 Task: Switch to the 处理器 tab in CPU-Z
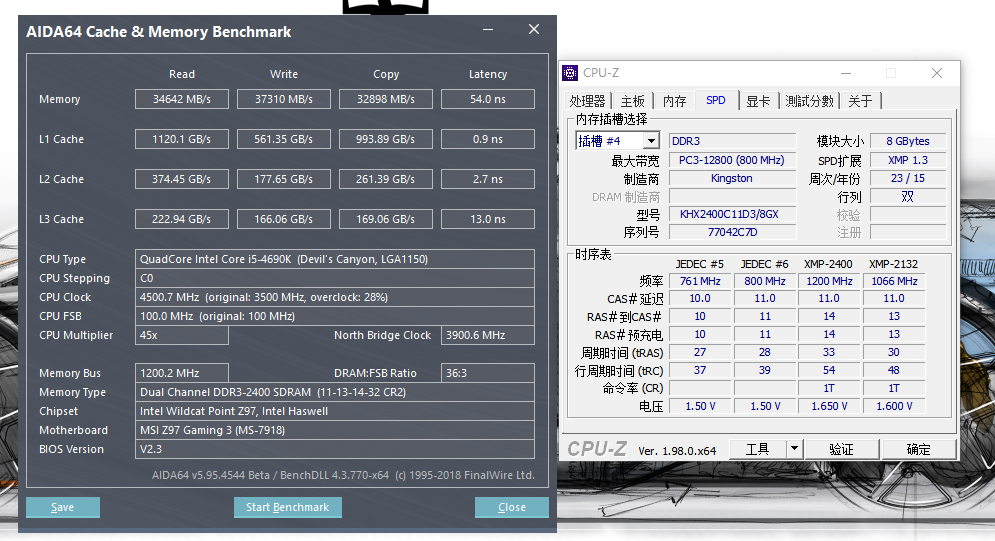click(x=588, y=101)
